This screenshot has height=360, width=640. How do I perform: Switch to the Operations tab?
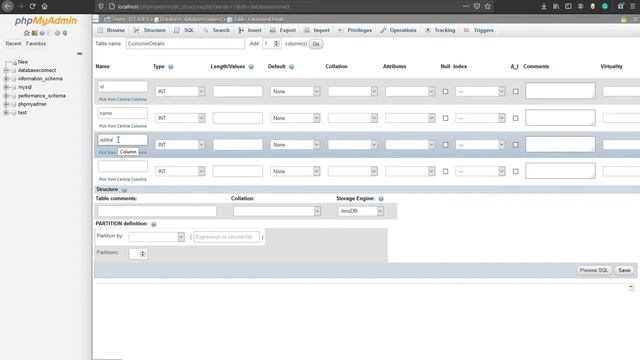[x=398, y=30]
